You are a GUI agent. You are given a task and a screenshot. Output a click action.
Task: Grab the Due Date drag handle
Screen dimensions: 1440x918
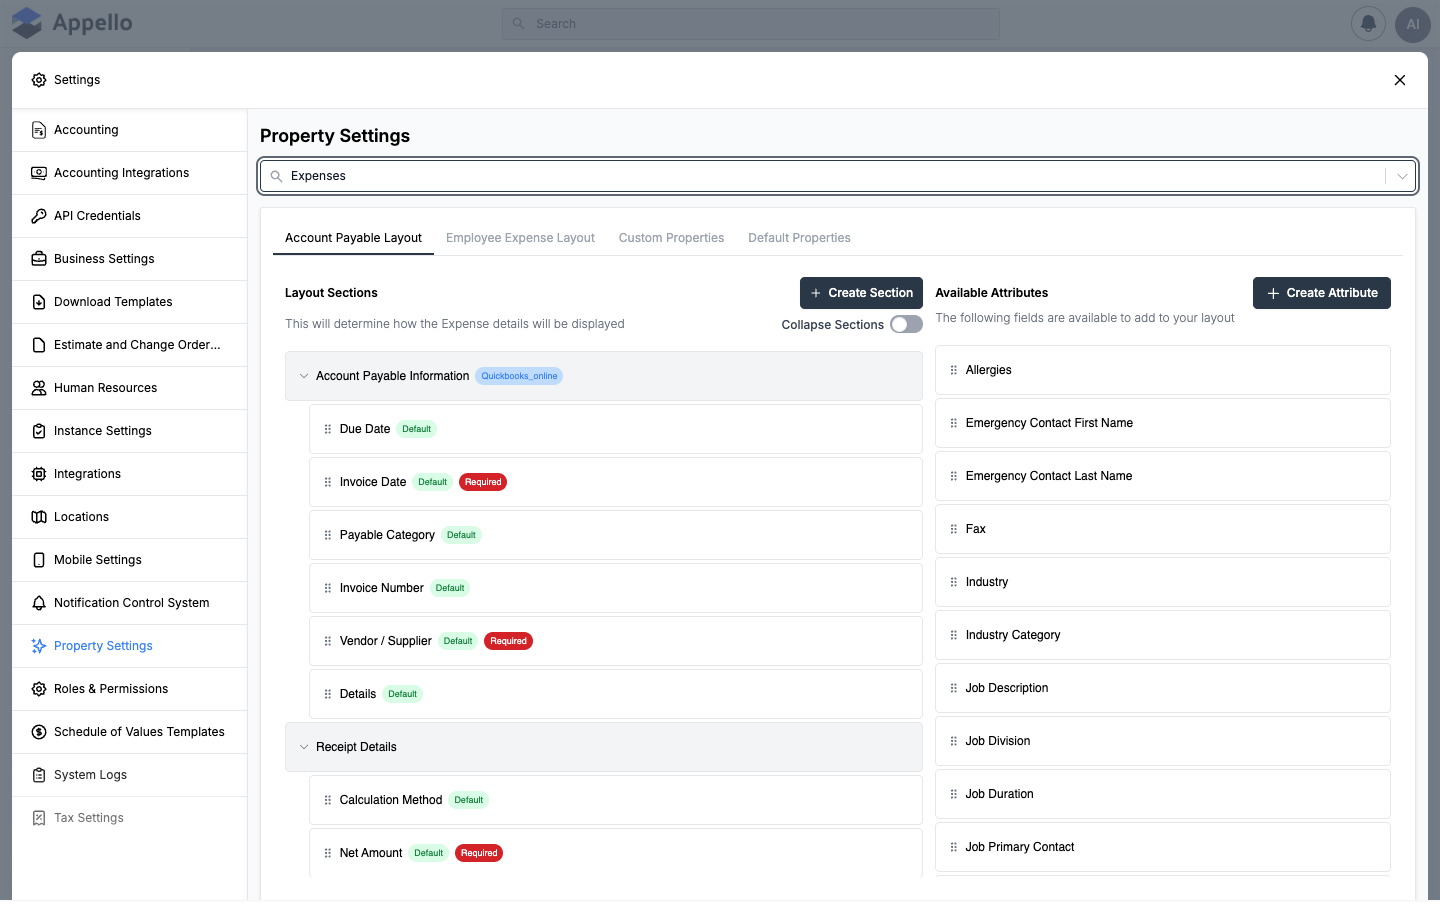point(328,429)
